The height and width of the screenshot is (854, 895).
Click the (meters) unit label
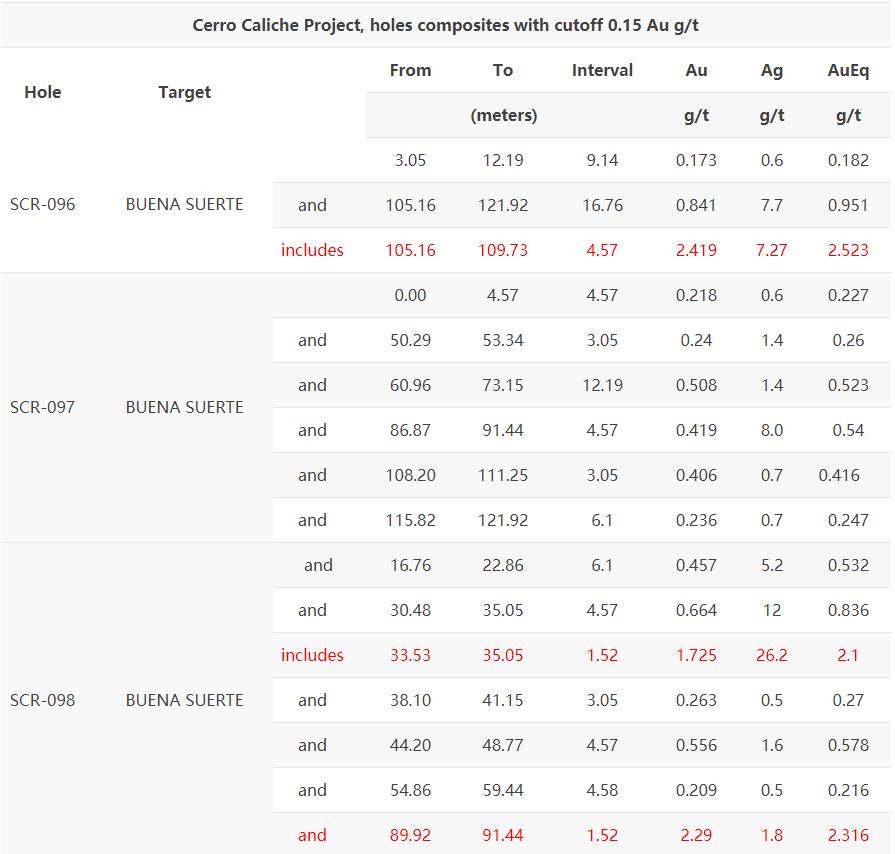pyautogui.click(x=503, y=115)
